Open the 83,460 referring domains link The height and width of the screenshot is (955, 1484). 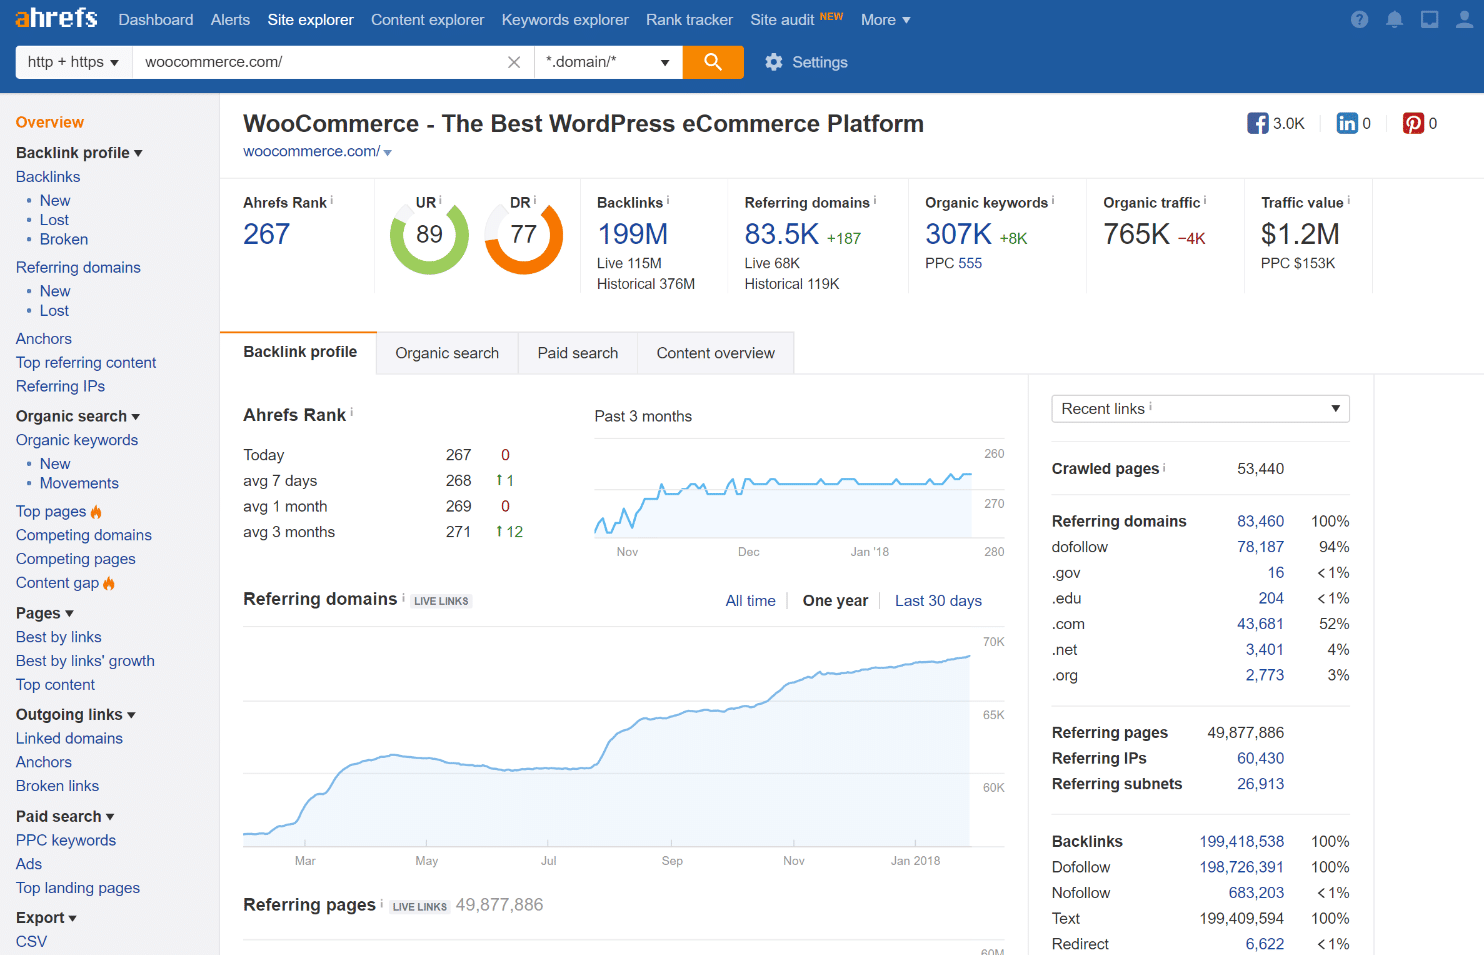pos(1260,521)
